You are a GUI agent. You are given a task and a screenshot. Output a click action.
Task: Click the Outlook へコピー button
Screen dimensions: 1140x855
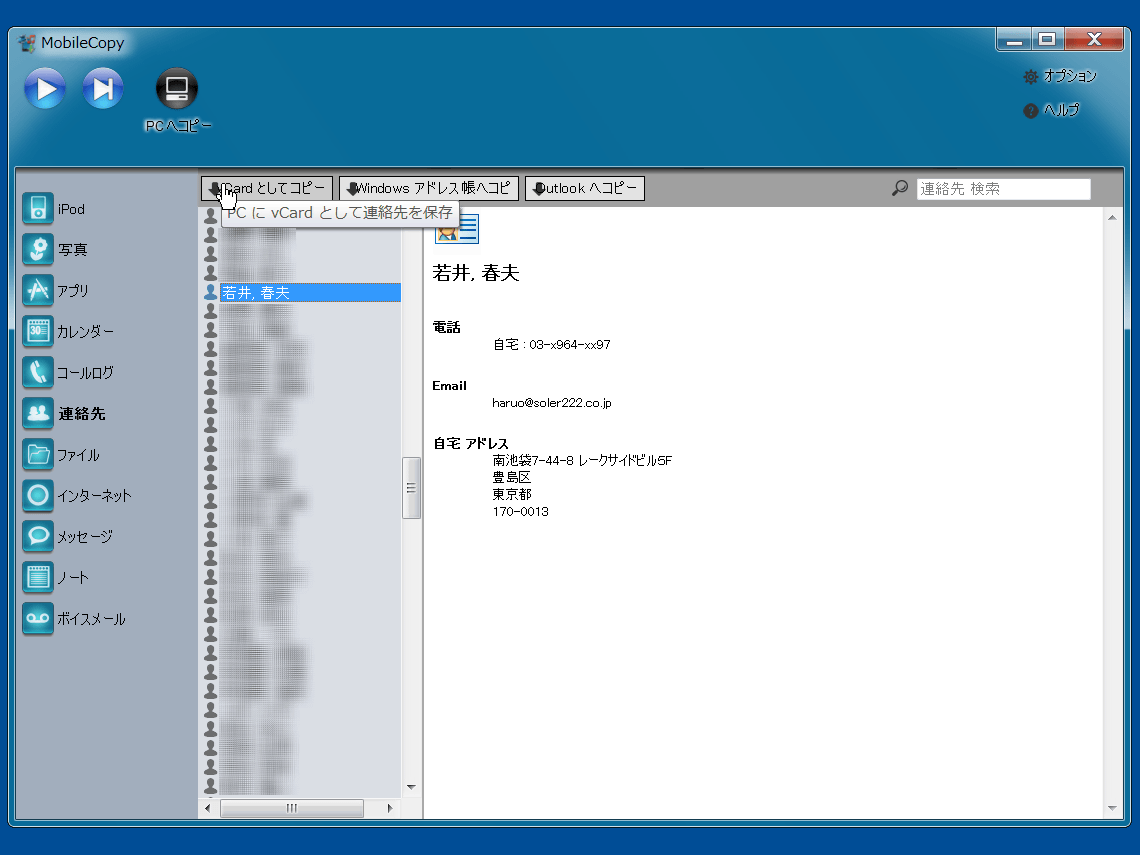click(585, 188)
